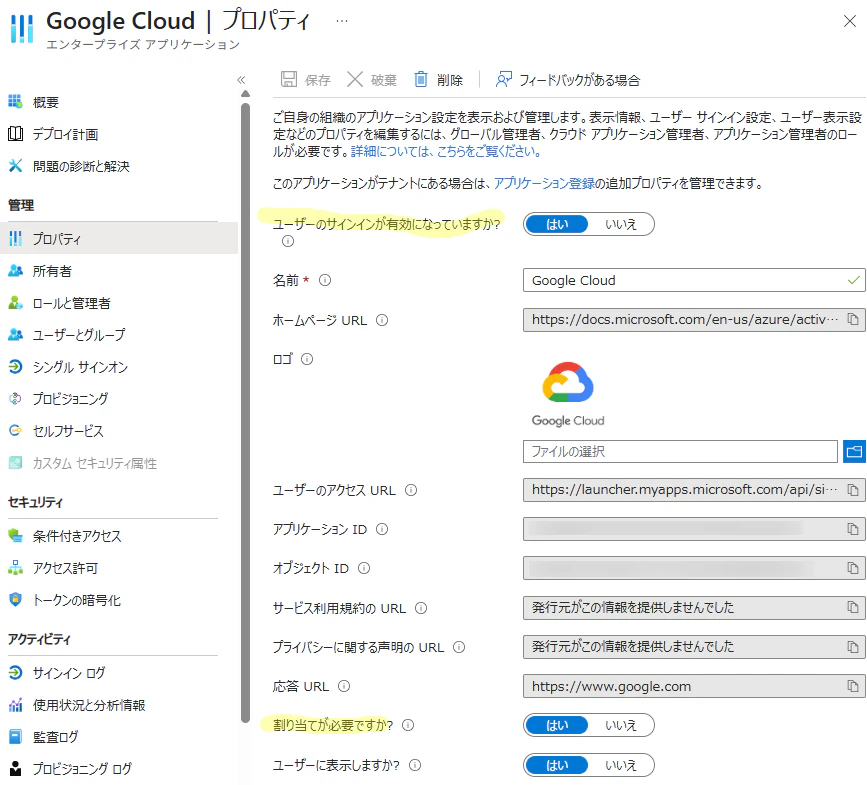
Task: Set ユーザーのサインイン有効 to はい
Action: coord(557,224)
